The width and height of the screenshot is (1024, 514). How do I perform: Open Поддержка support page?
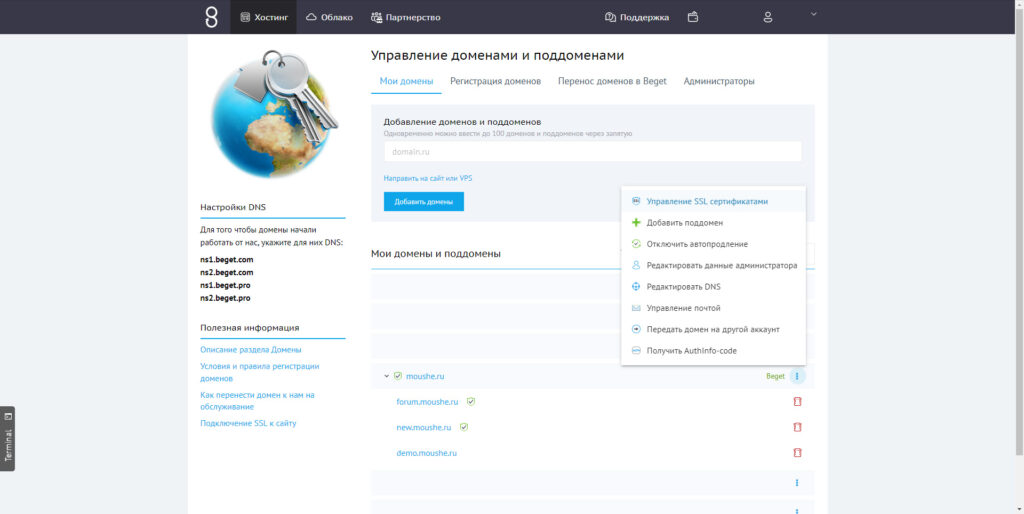637,17
